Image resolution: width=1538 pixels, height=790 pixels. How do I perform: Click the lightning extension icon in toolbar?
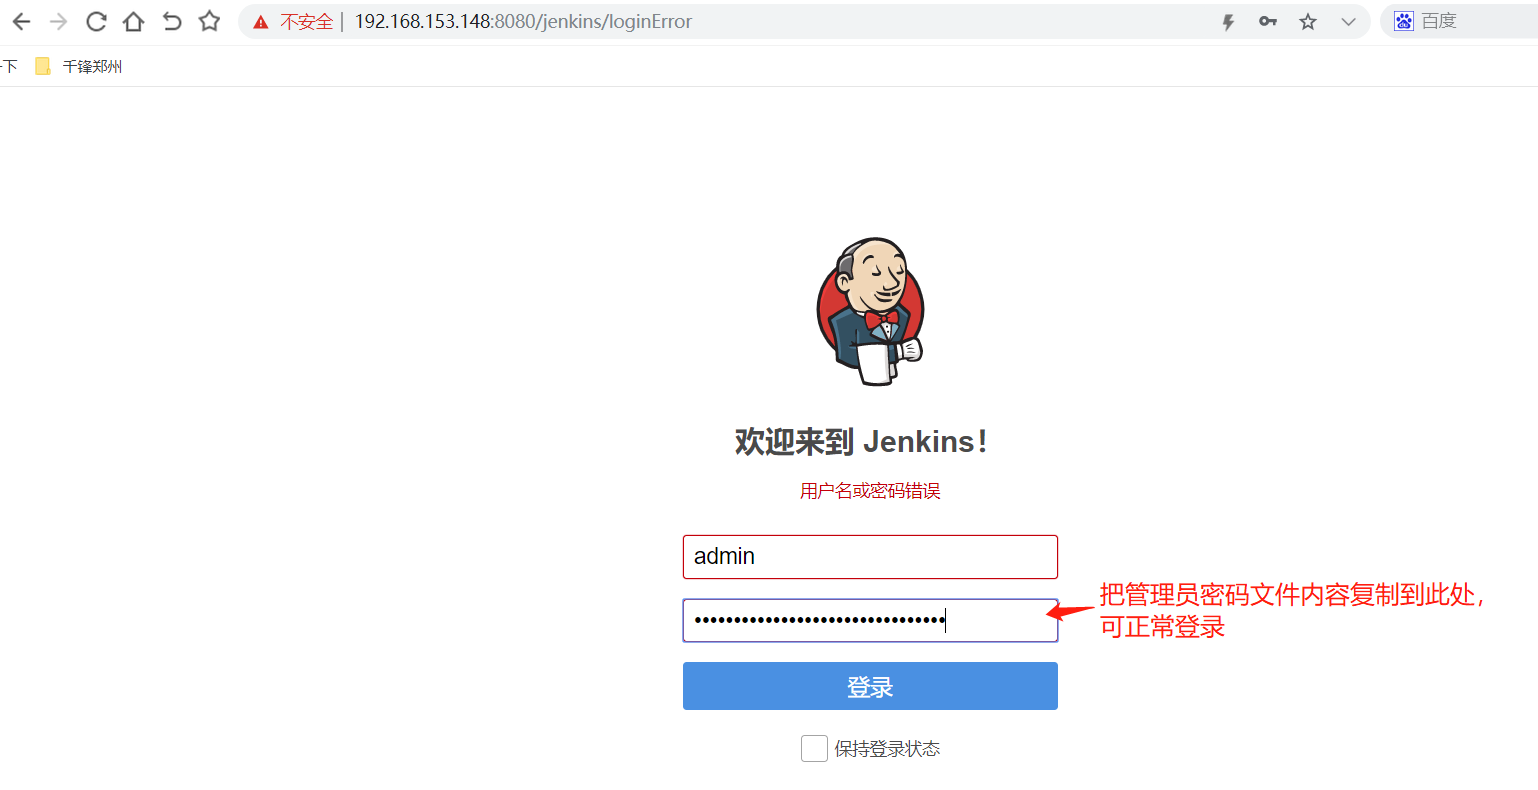(1227, 20)
